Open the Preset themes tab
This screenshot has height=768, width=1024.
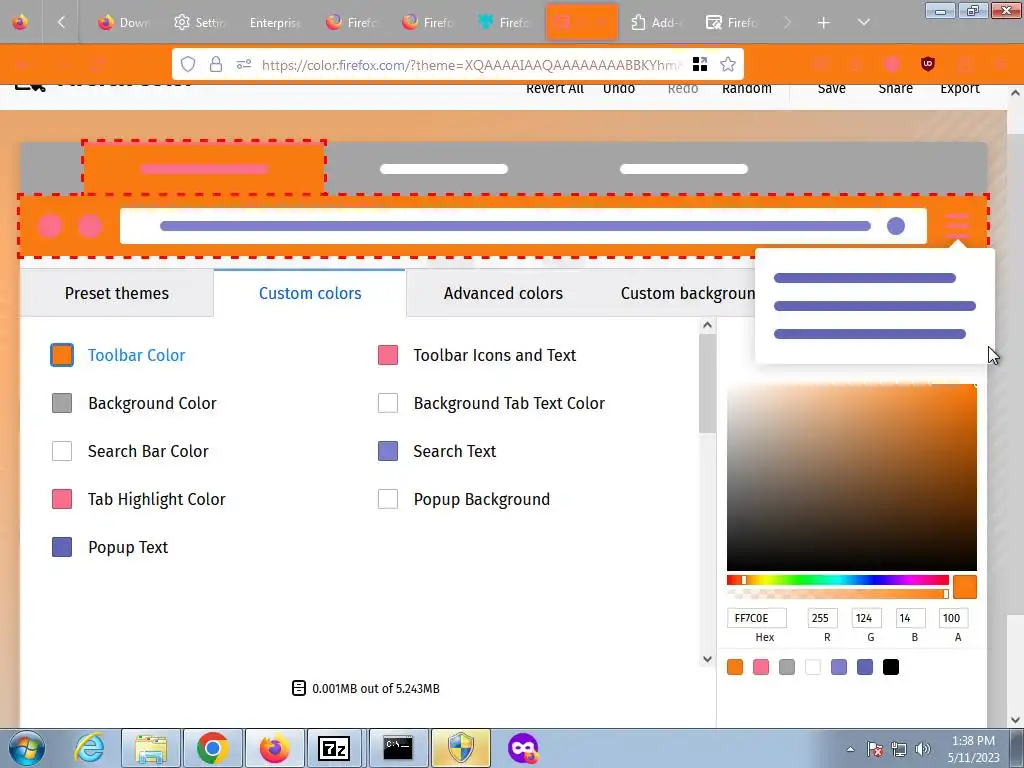click(x=117, y=293)
